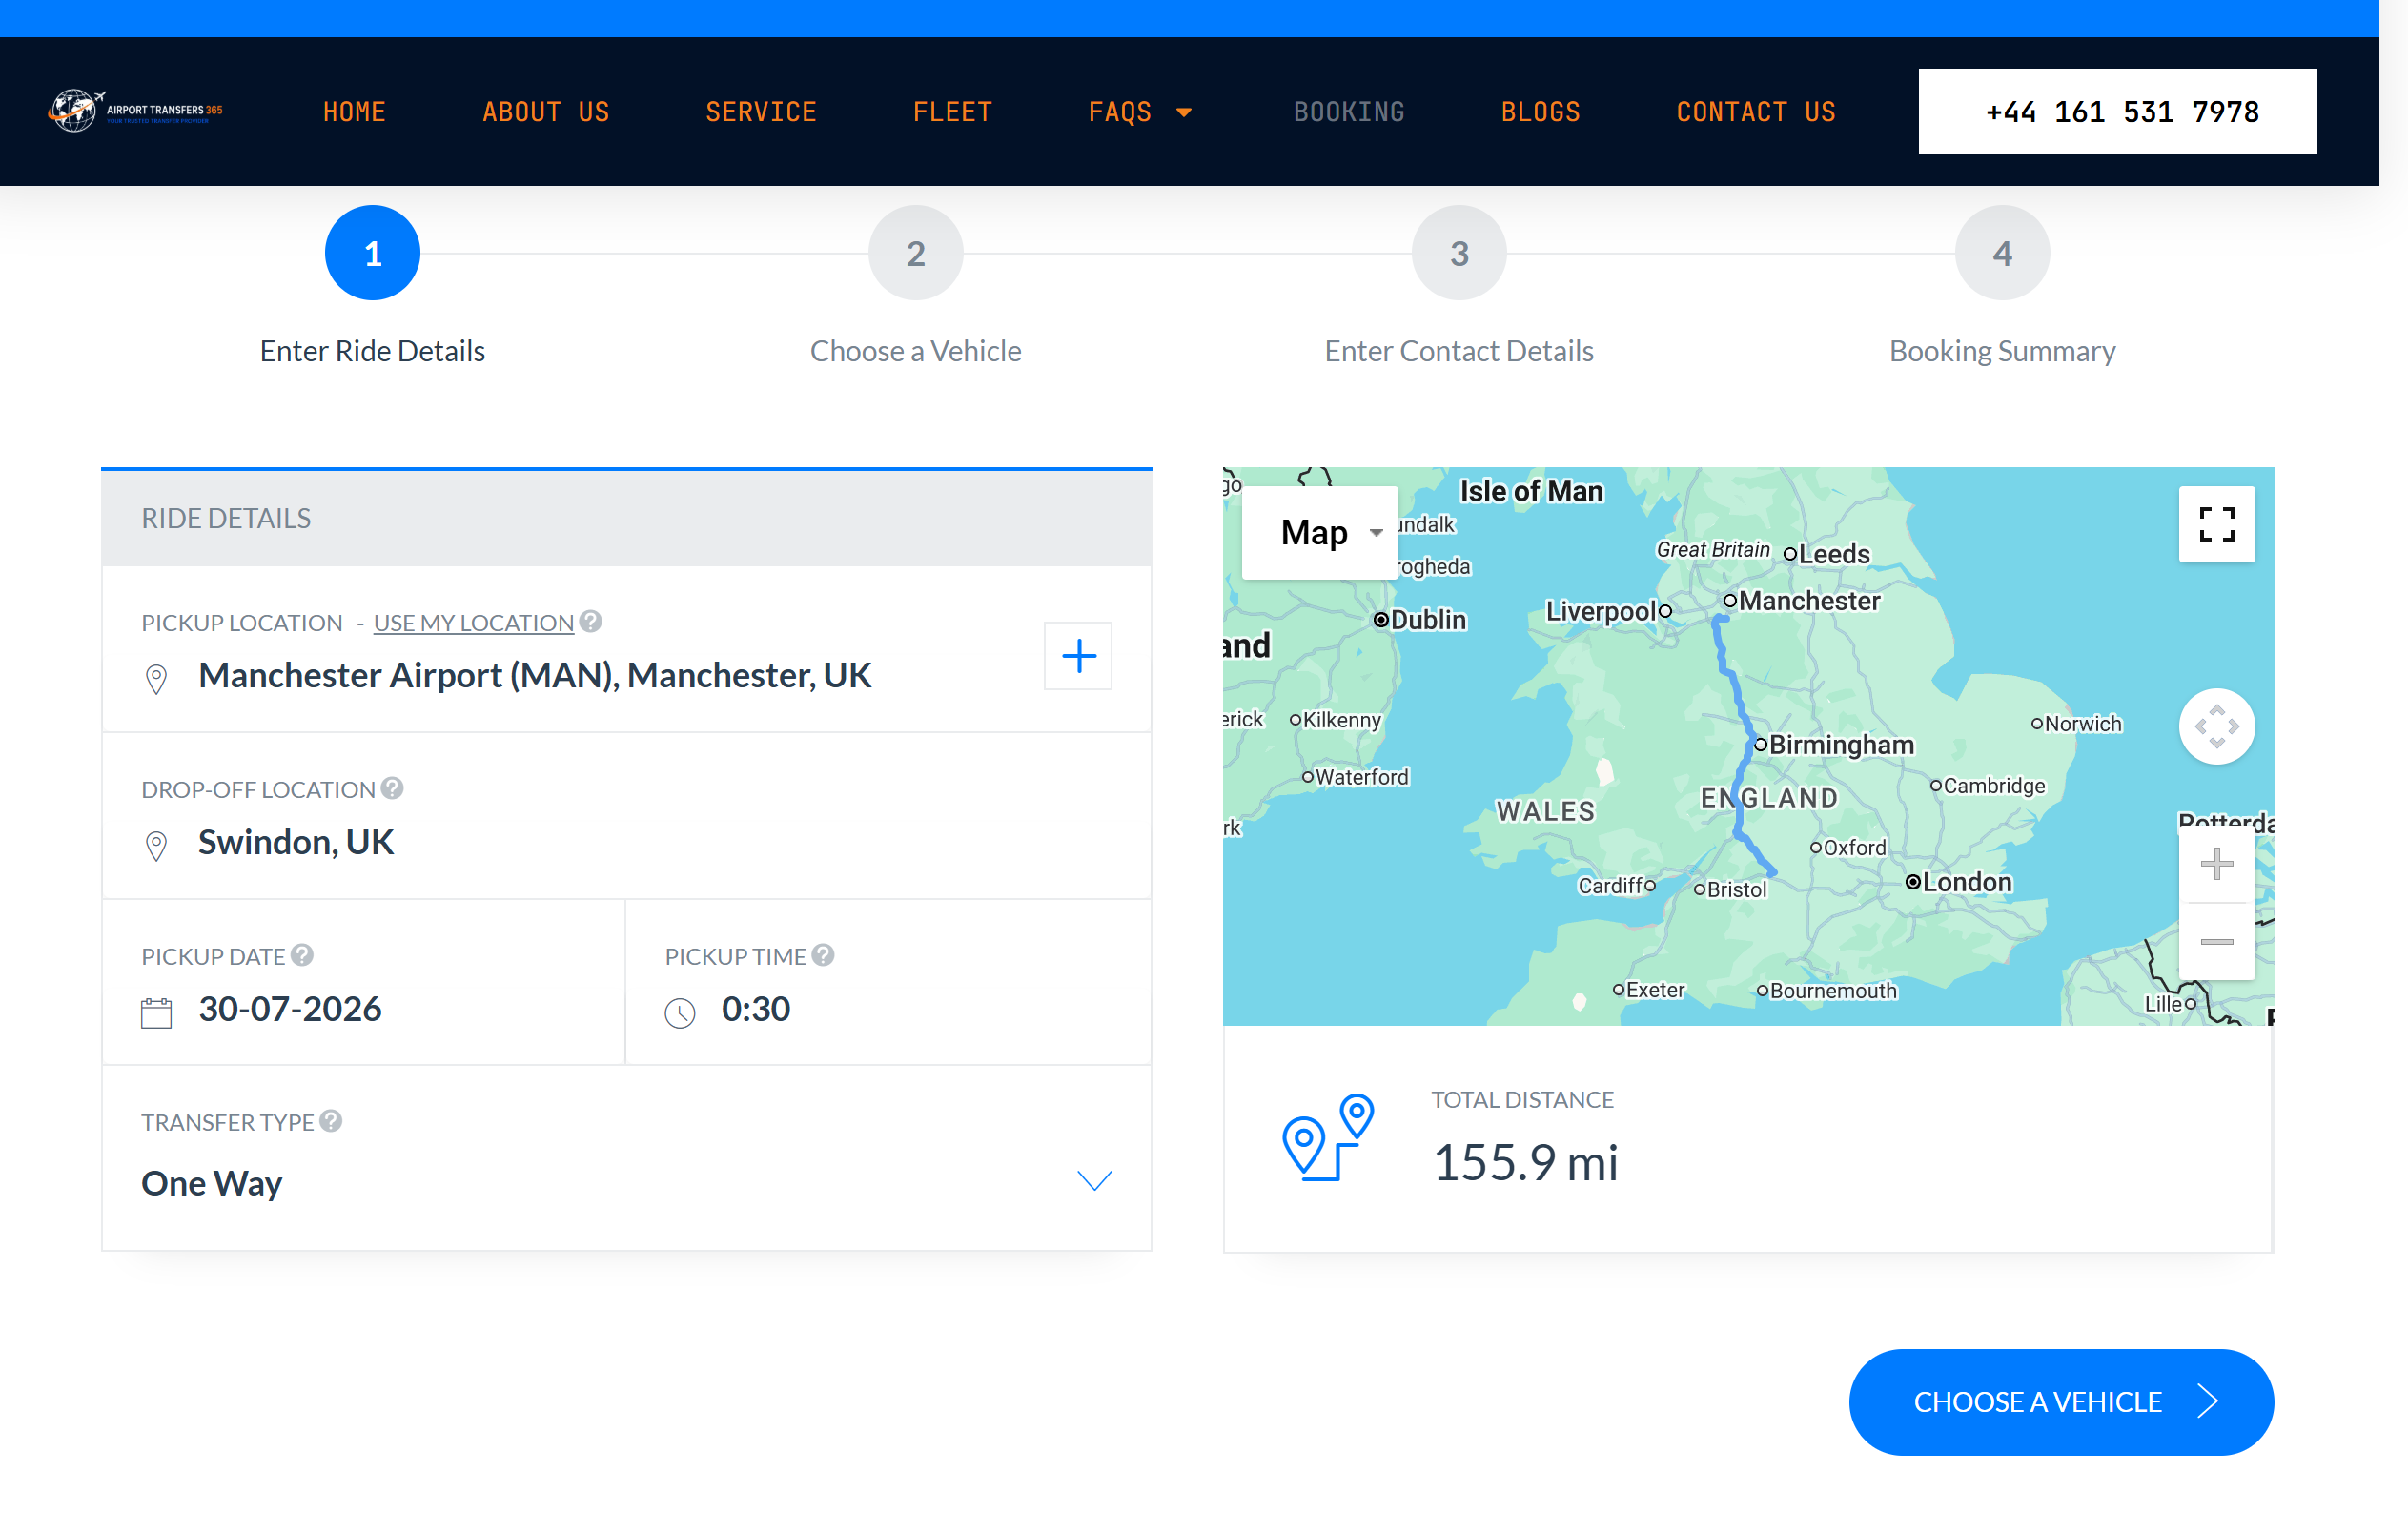Expand the FAQS menu dropdown

pos(1140,112)
